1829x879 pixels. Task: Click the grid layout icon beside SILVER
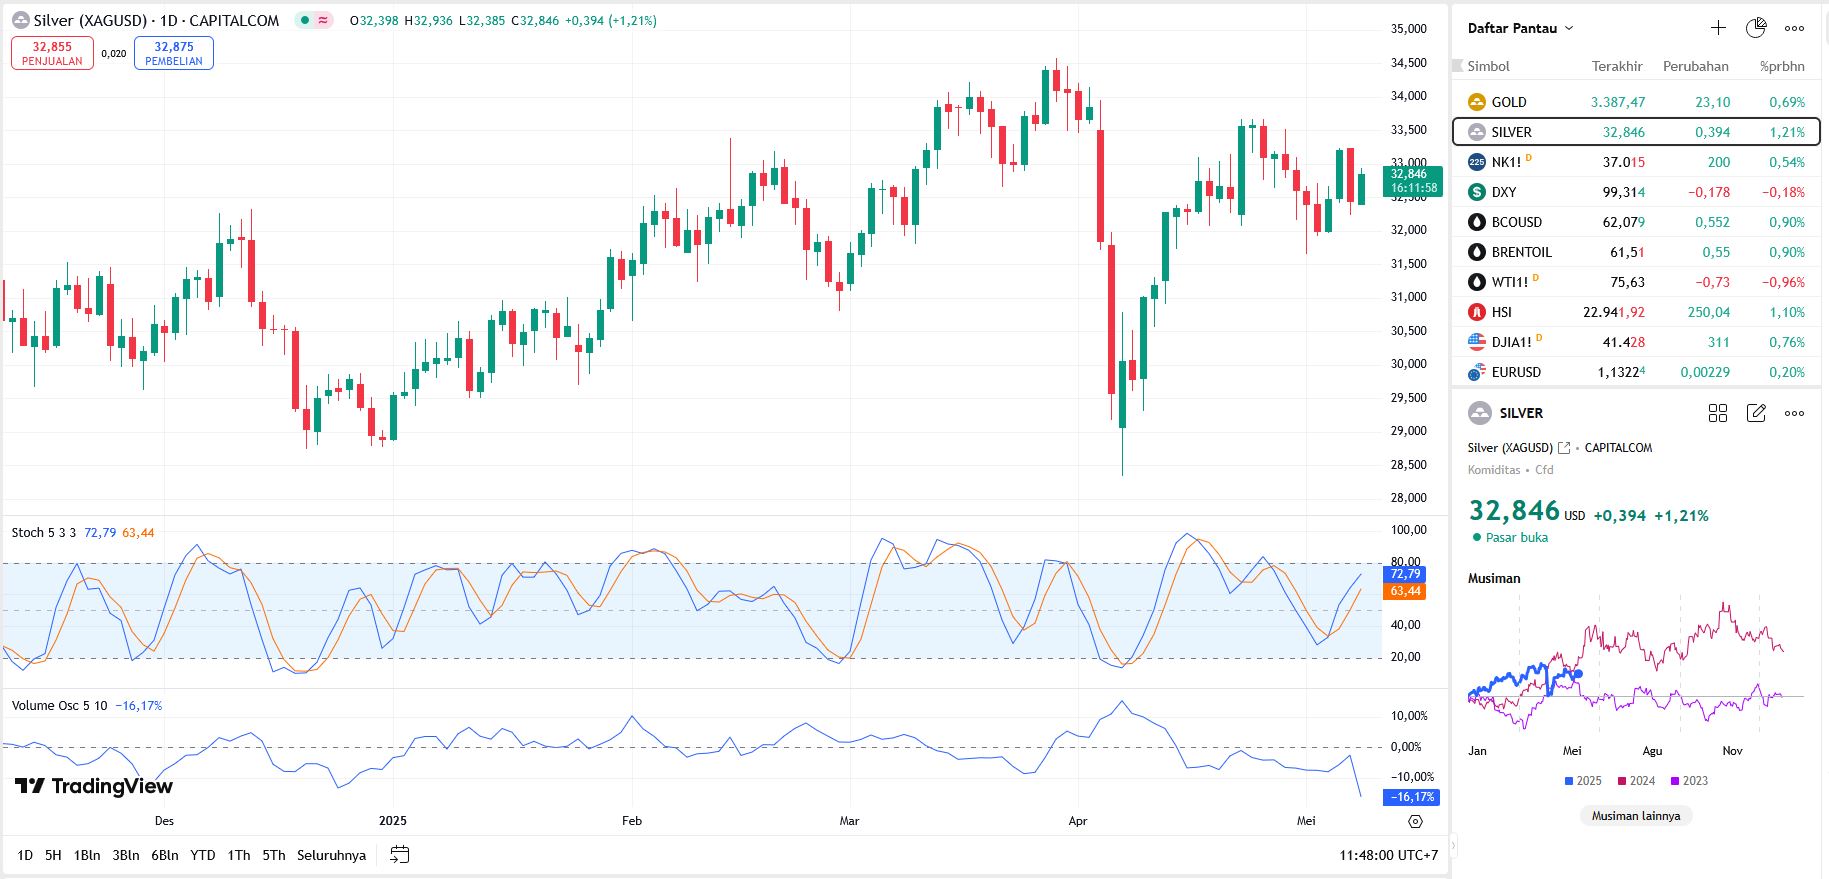pos(1718,413)
